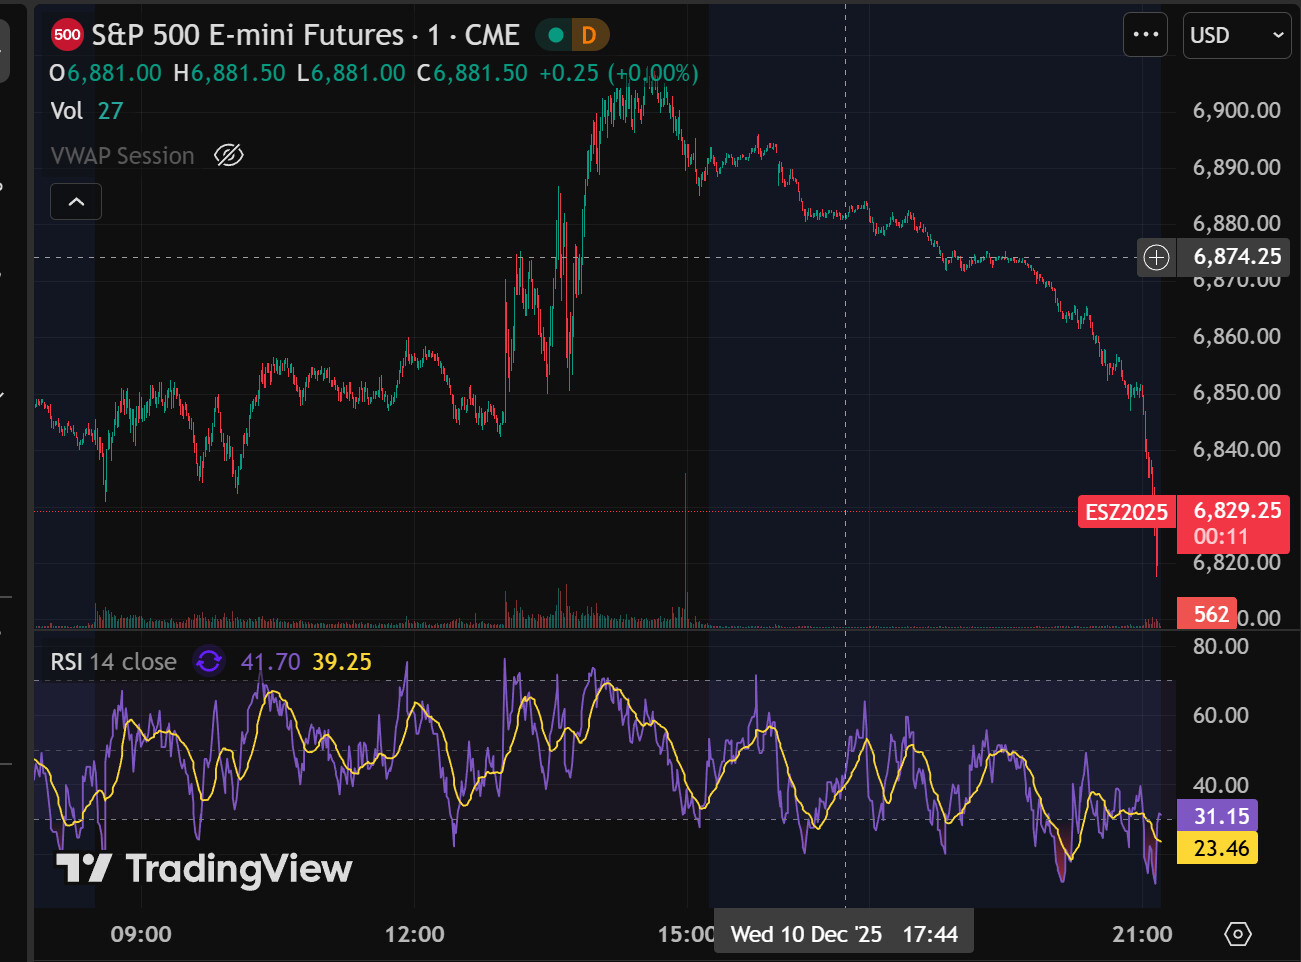Click the ESZ2025 contract label
The width and height of the screenshot is (1301, 962).
(1127, 512)
